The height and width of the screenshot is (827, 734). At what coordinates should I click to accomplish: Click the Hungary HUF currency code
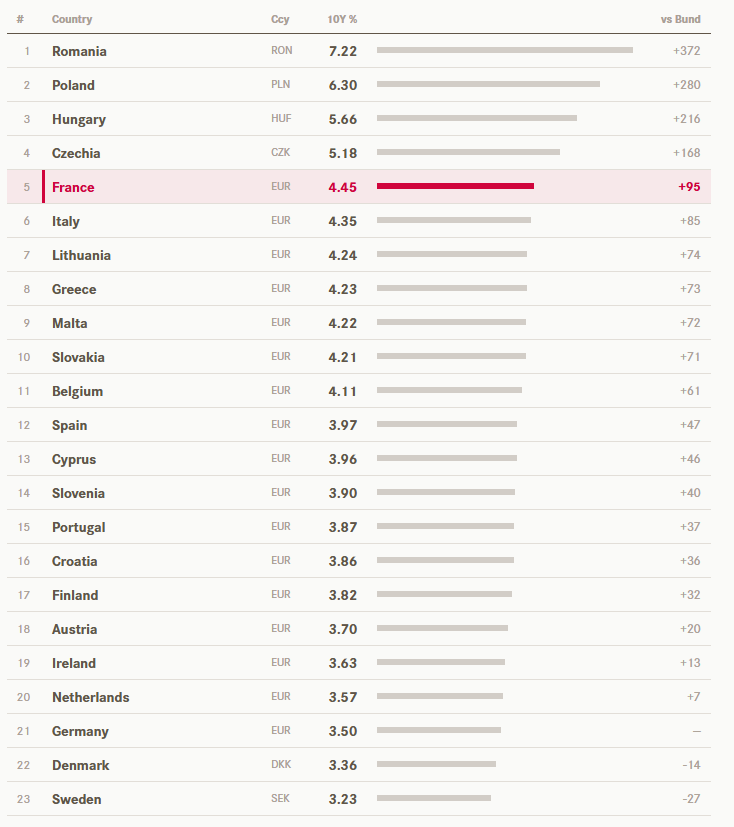click(281, 119)
